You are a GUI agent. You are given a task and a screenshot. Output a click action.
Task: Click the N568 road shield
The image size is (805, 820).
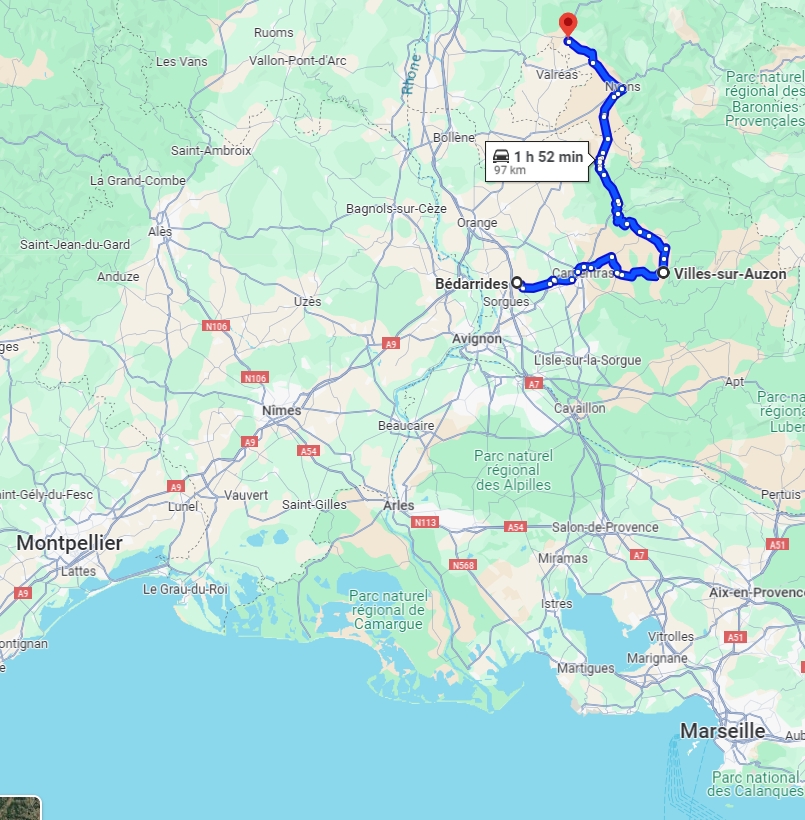(463, 565)
